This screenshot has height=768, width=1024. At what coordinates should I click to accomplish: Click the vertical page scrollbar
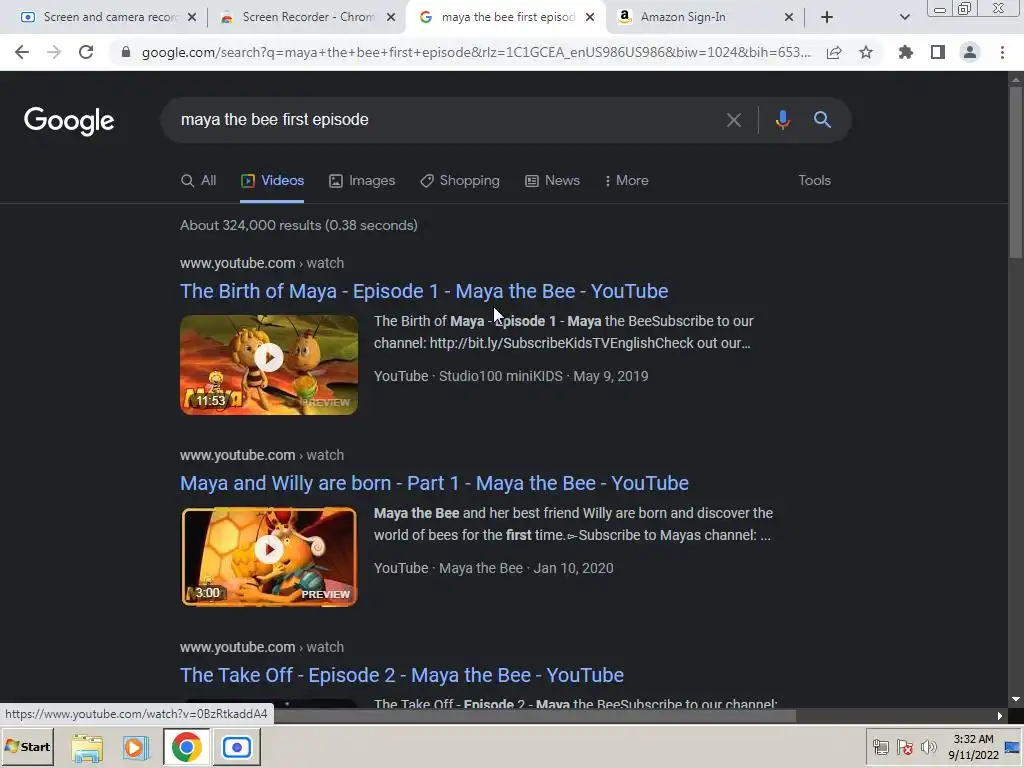[x=1016, y=173]
